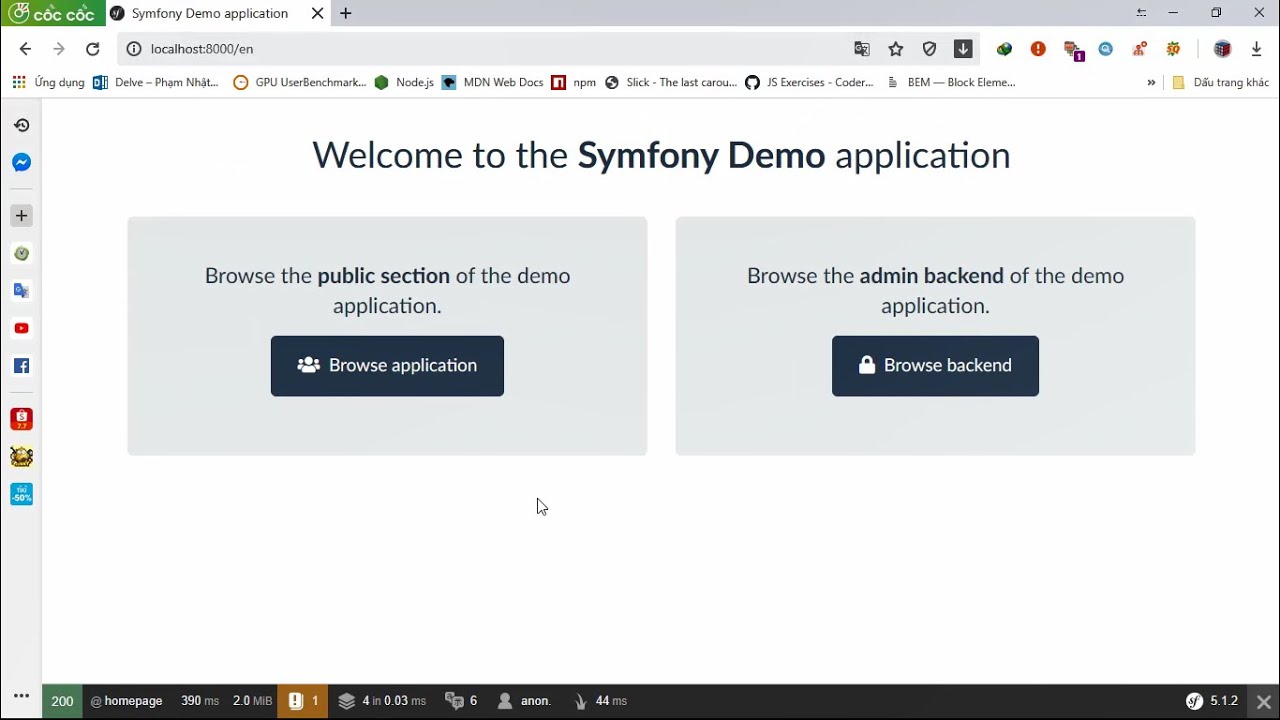Open the Tiki -50% sidebar icon

coord(21,494)
